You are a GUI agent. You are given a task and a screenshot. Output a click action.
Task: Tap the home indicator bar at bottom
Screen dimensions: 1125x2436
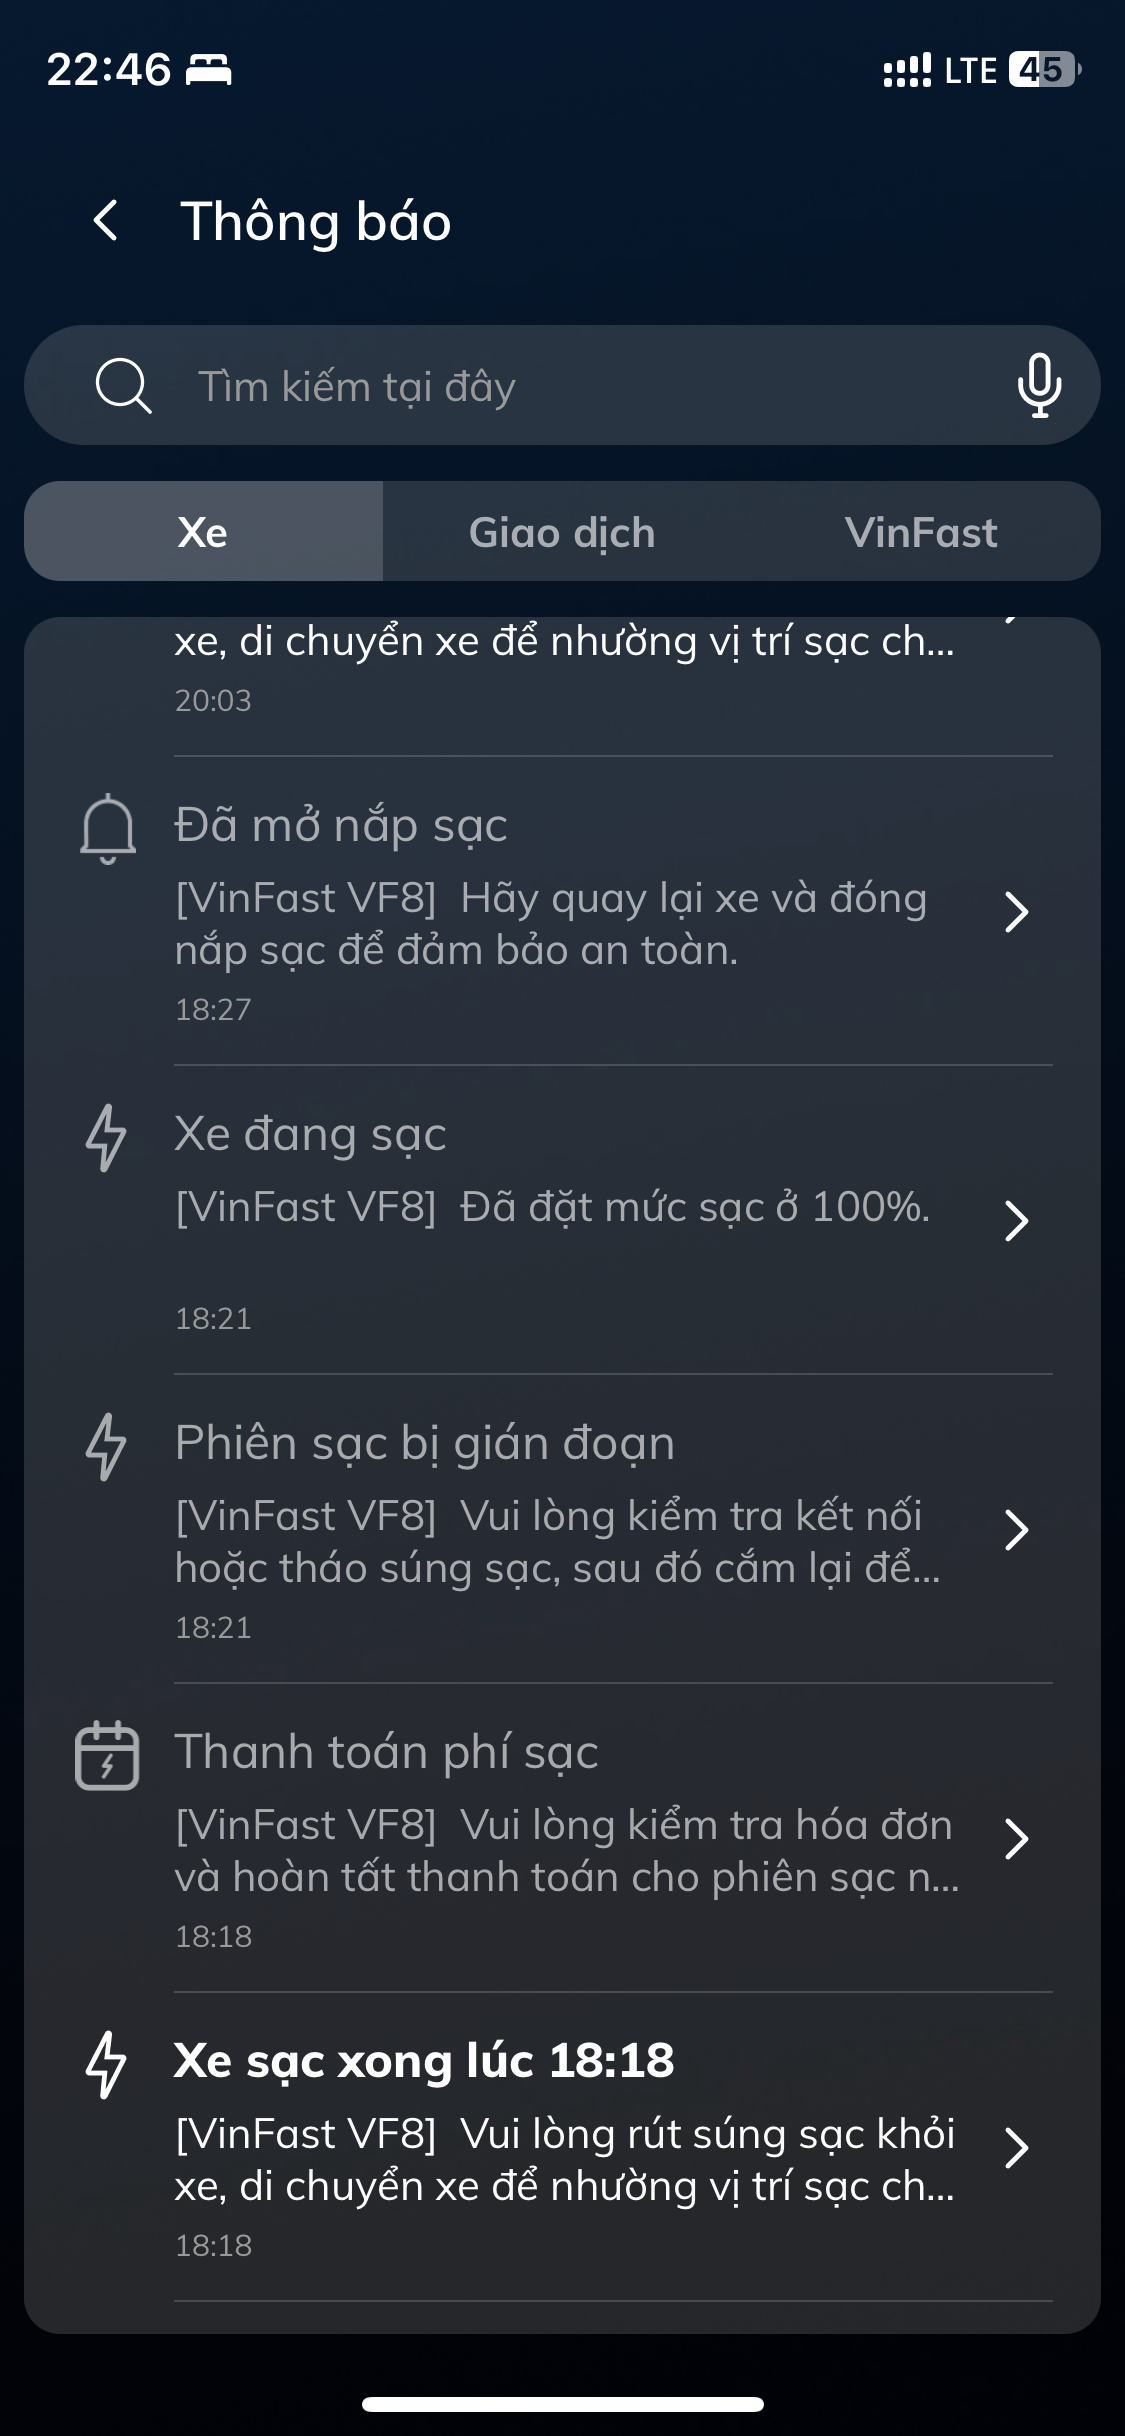coord(562,2405)
